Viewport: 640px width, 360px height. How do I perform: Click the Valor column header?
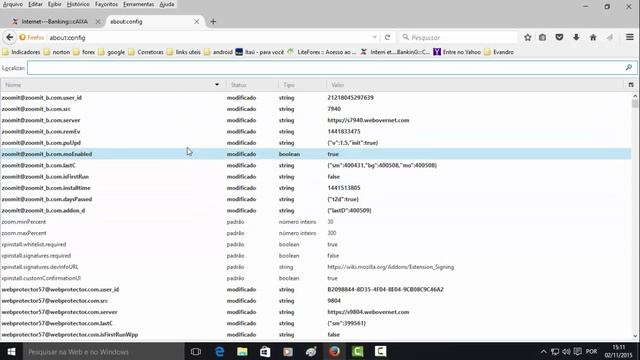476,85
